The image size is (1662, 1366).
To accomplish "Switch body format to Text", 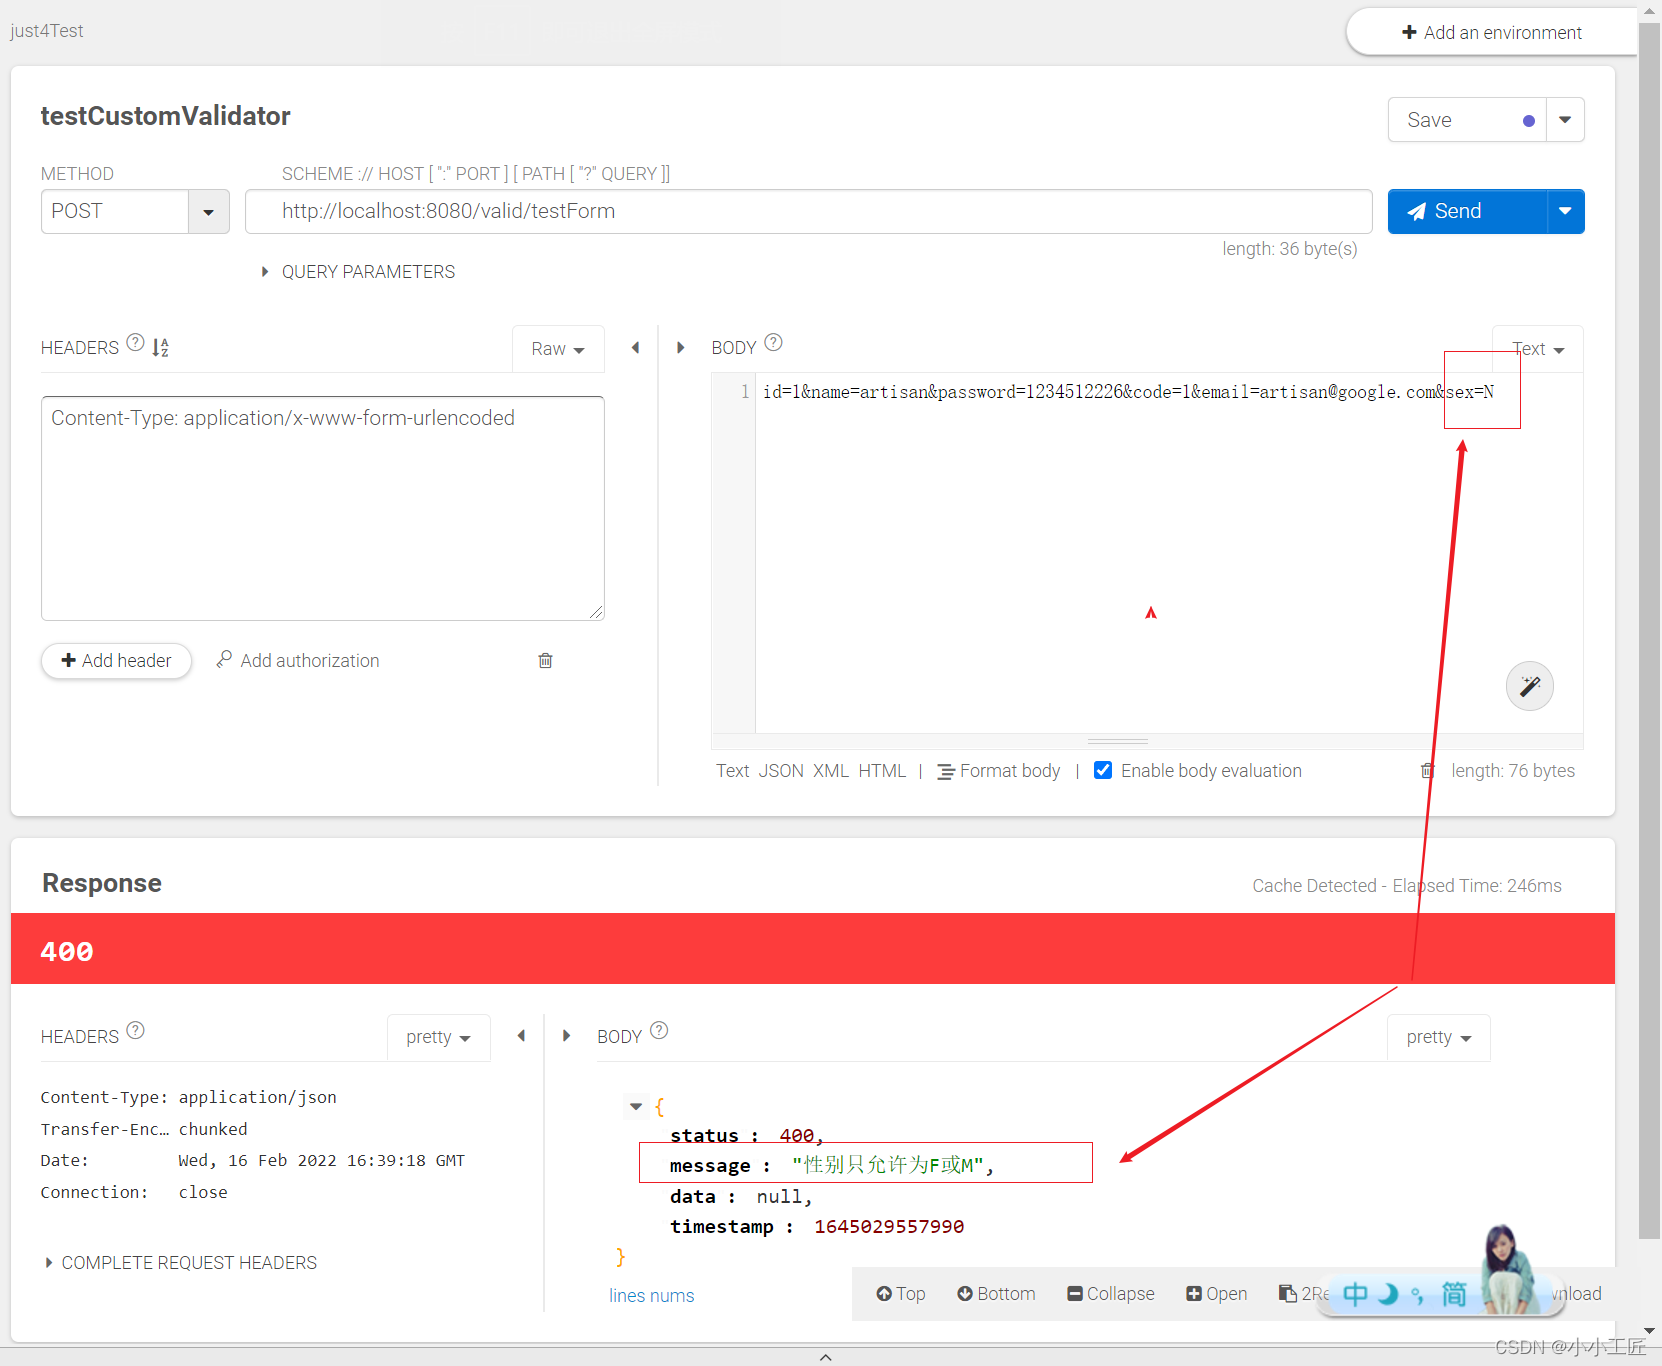I will coord(733,771).
